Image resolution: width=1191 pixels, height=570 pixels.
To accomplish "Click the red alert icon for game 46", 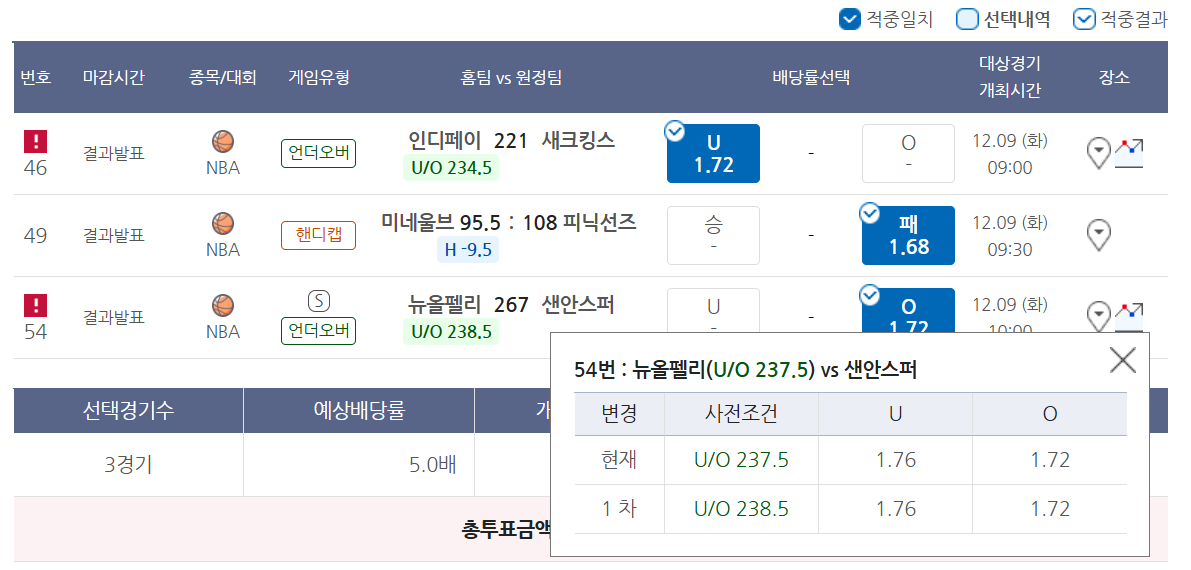I will pos(35,141).
